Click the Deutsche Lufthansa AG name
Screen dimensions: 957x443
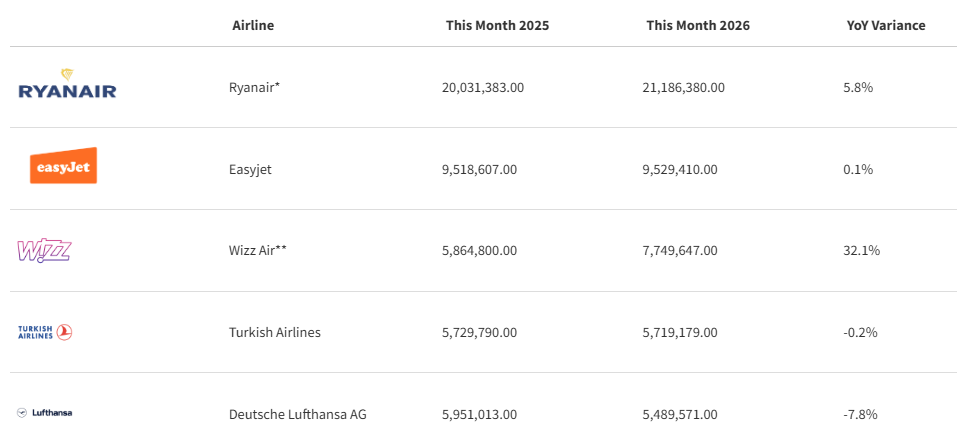(x=298, y=414)
